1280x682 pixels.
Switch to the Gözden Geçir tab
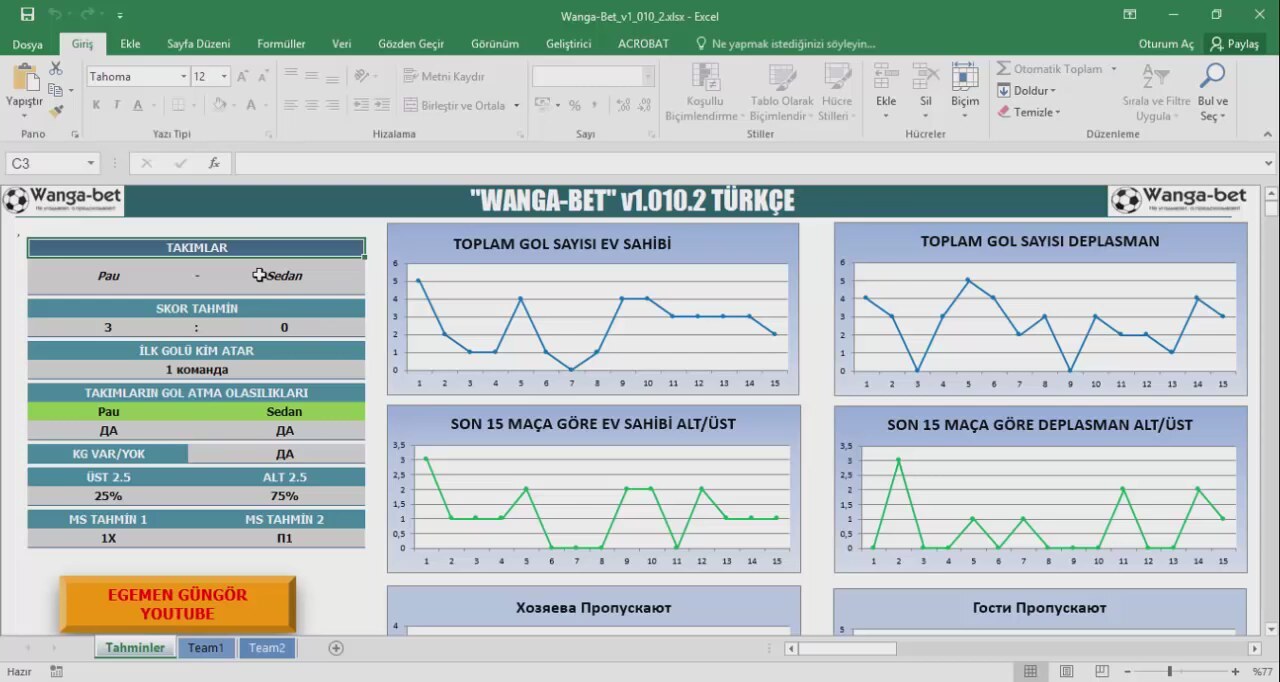click(411, 44)
